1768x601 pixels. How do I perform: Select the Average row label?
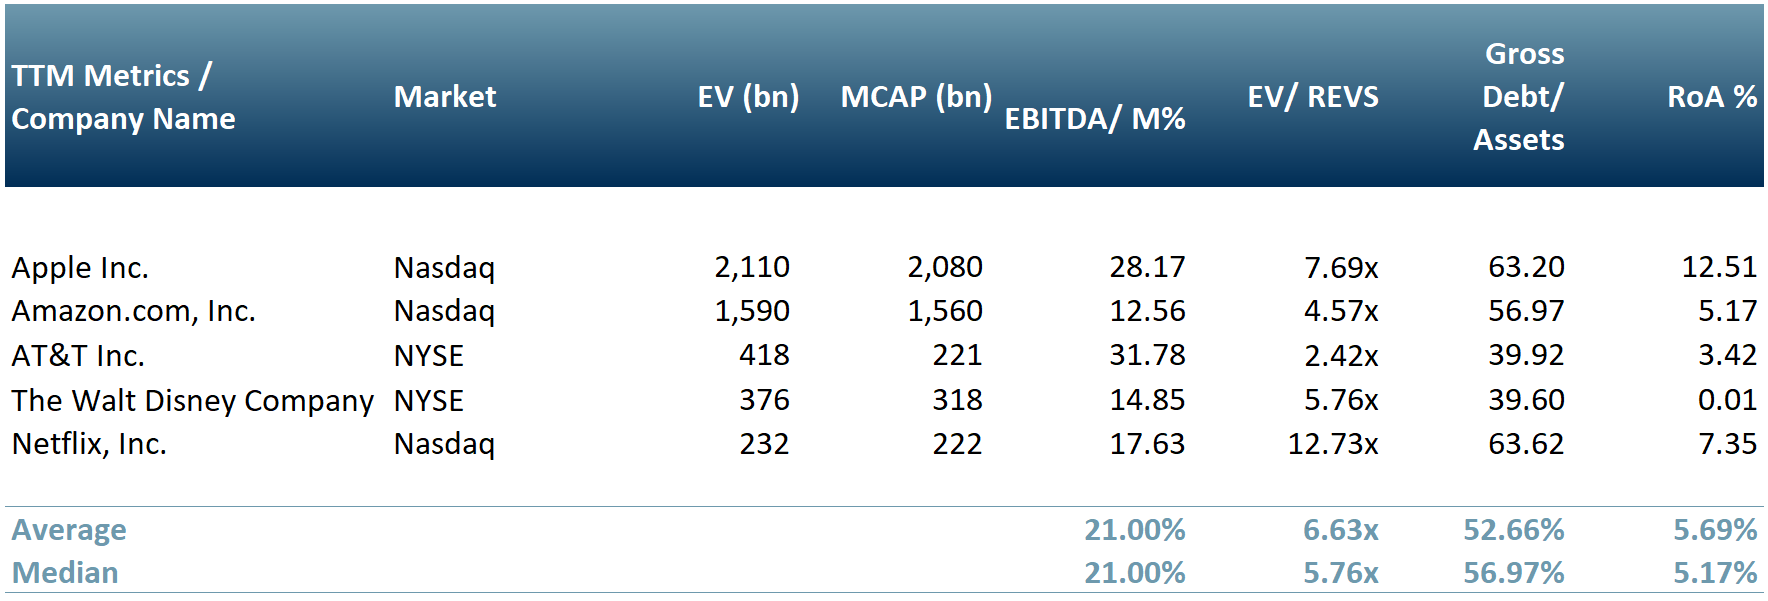tap(69, 530)
